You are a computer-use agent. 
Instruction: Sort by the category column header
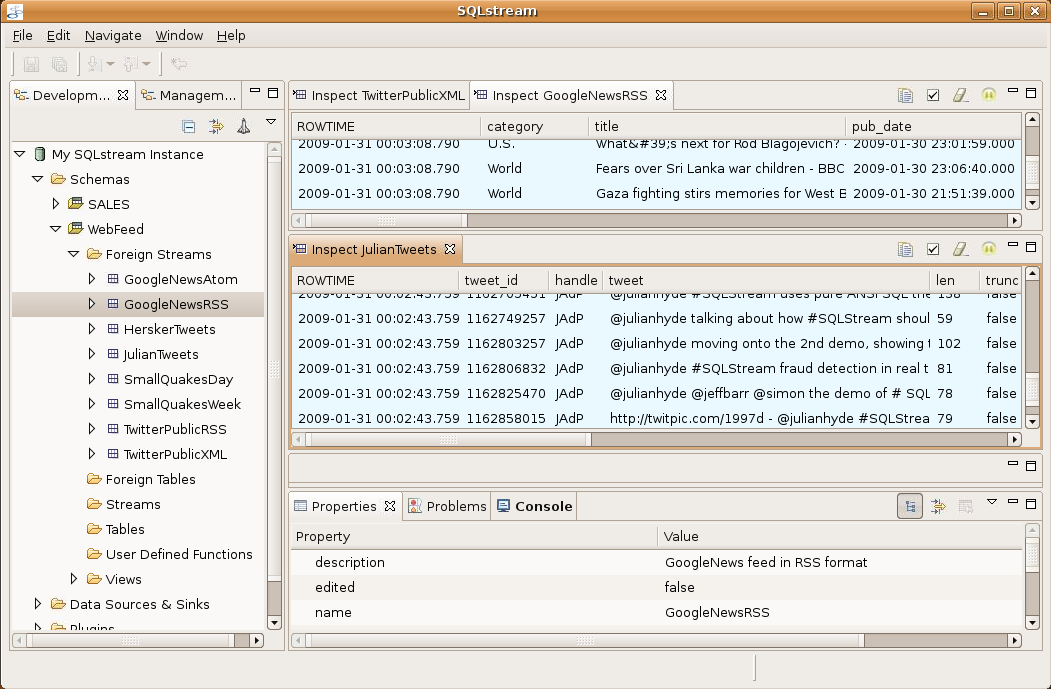[x=535, y=126]
